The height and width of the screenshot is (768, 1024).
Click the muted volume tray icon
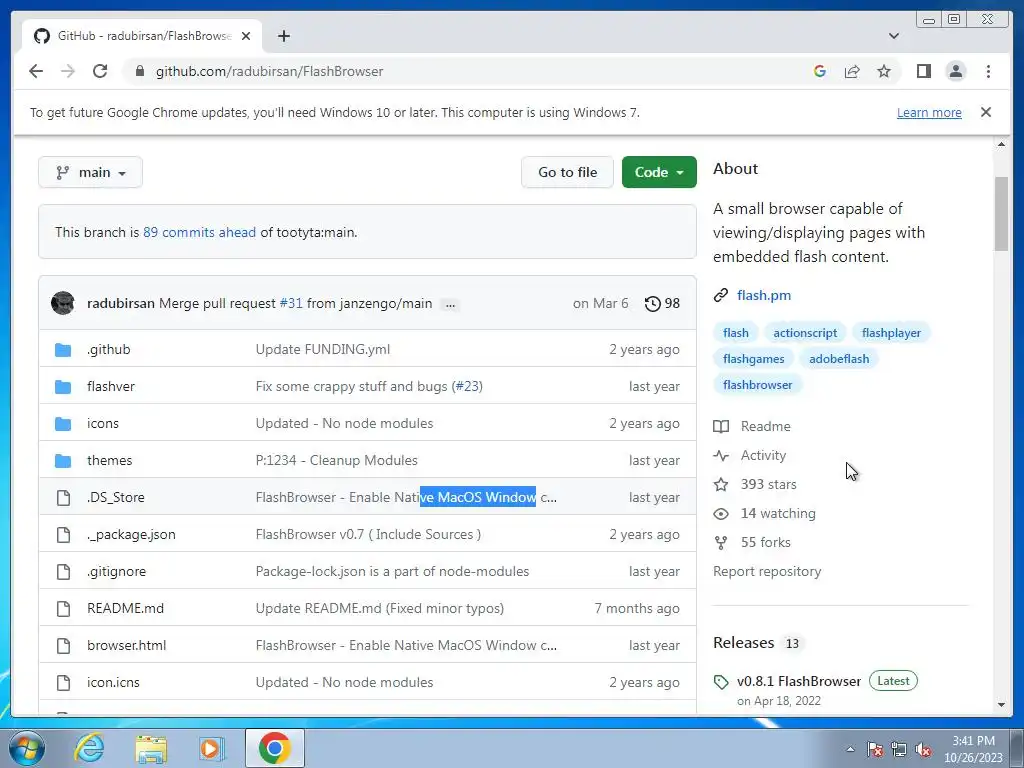(x=923, y=750)
